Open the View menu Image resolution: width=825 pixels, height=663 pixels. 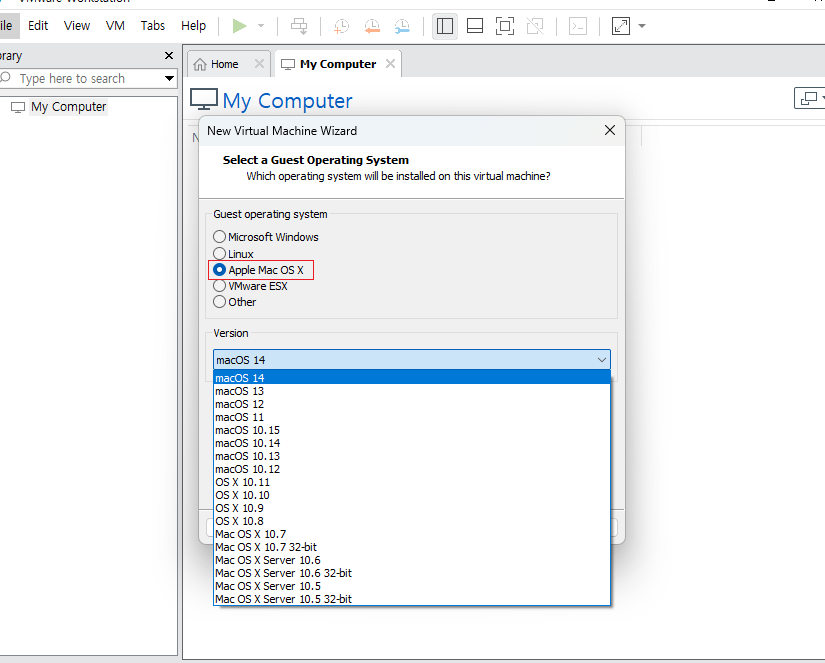click(x=77, y=25)
